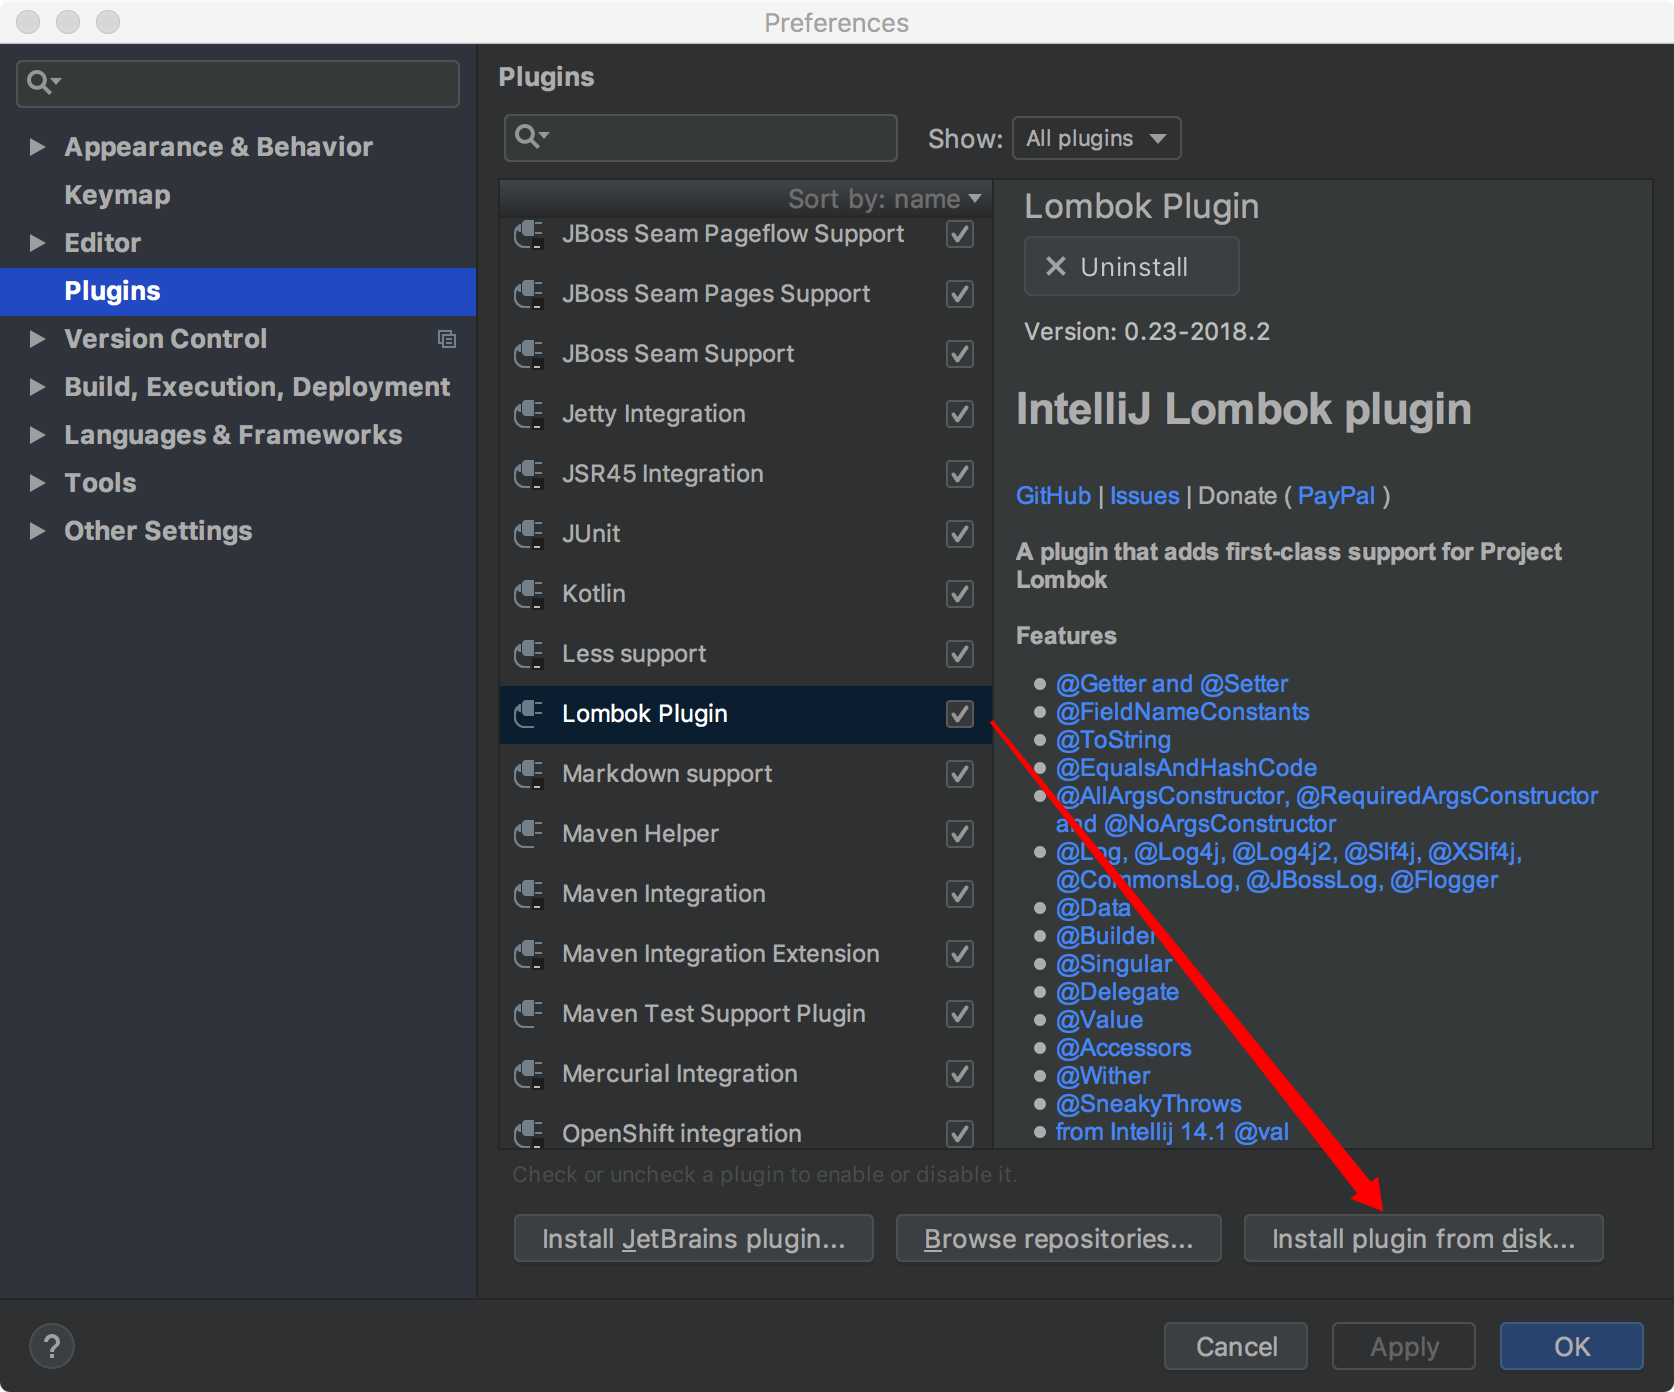Click the Cancel button
The height and width of the screenshot is (1392, 1674).
tap(1236, 1346)
